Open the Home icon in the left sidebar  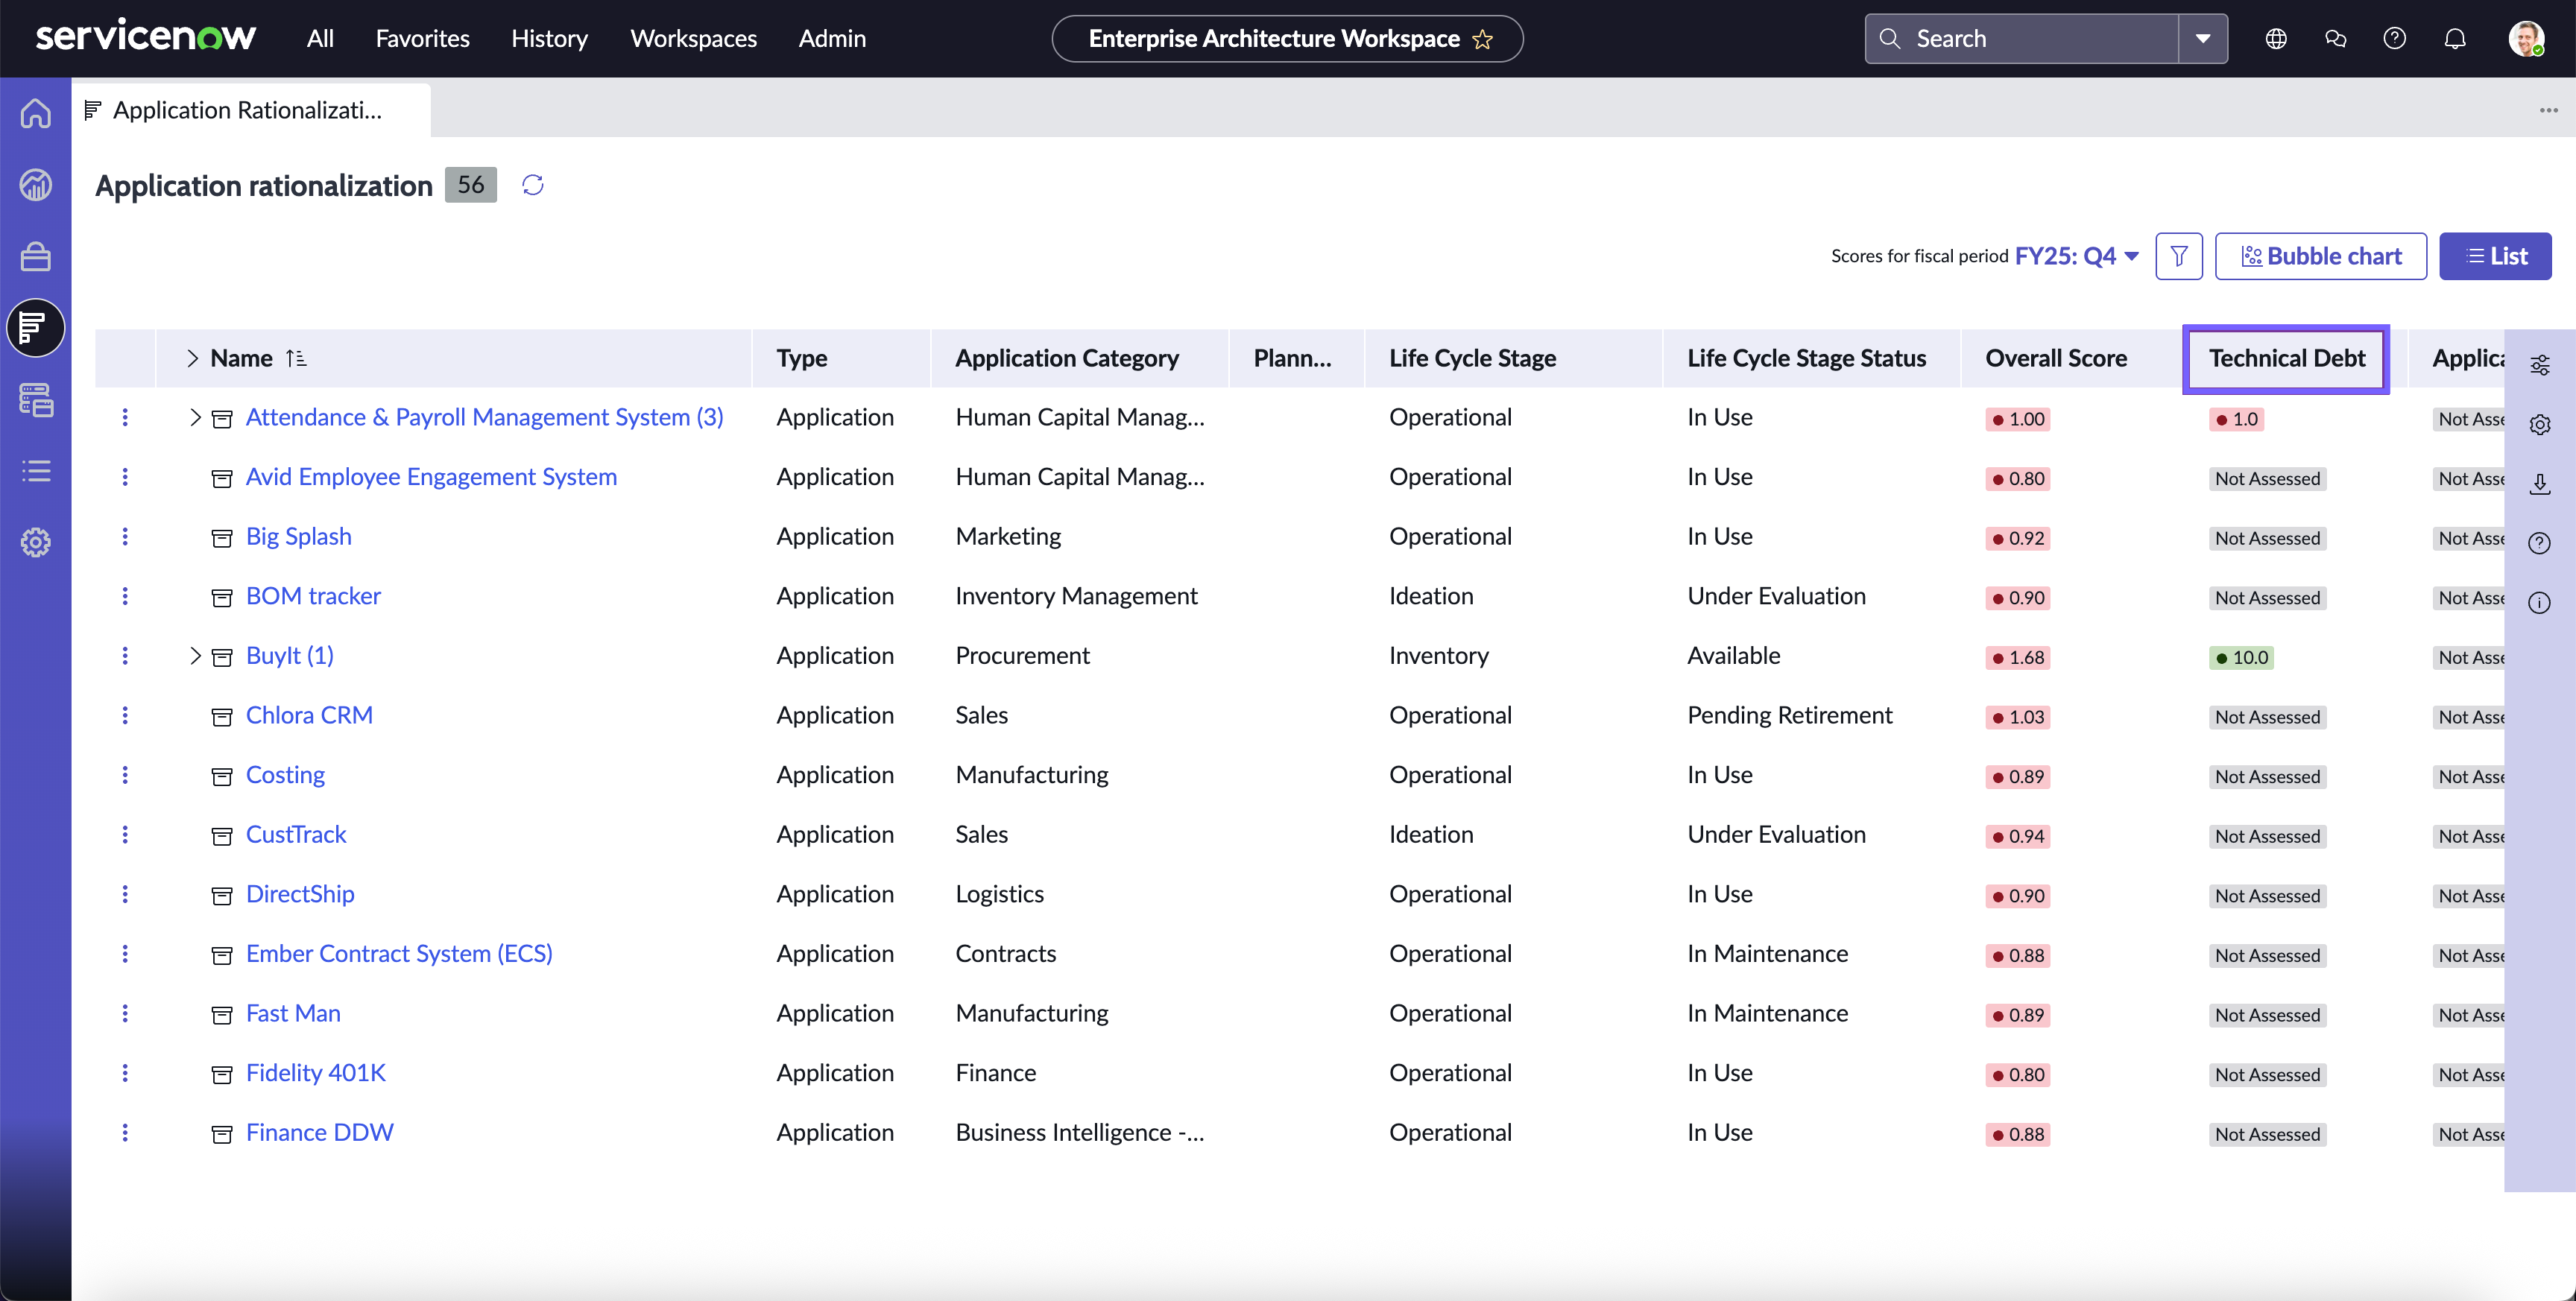tap(36, 113)
